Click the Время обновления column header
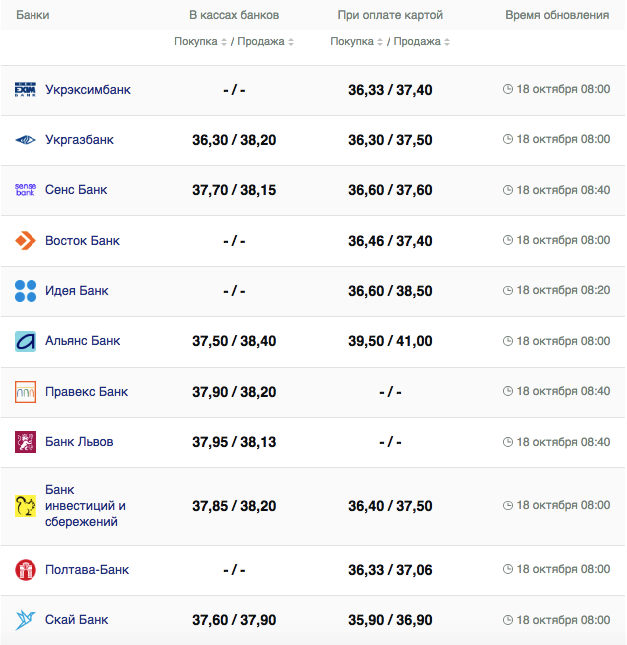The image size is (627, 645). [557, 16]
